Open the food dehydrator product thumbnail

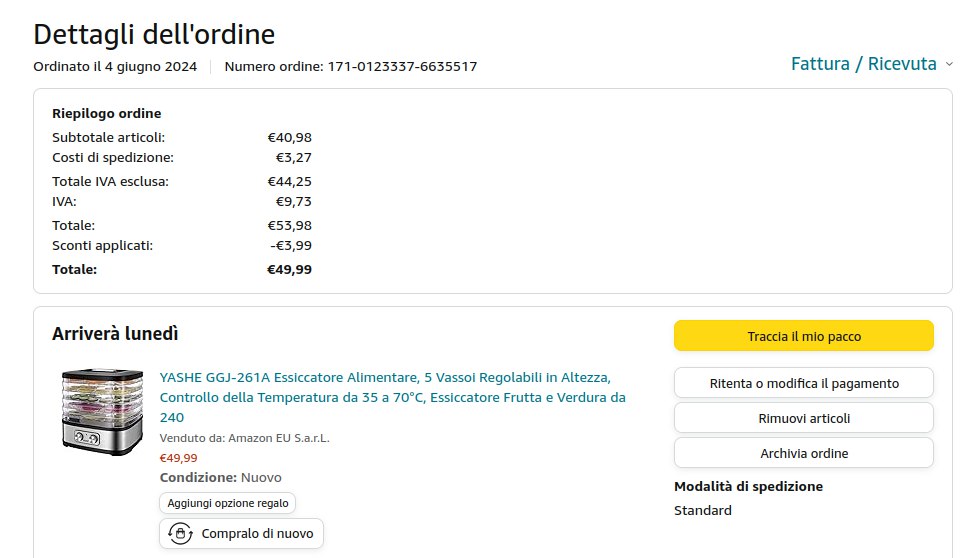102,411
